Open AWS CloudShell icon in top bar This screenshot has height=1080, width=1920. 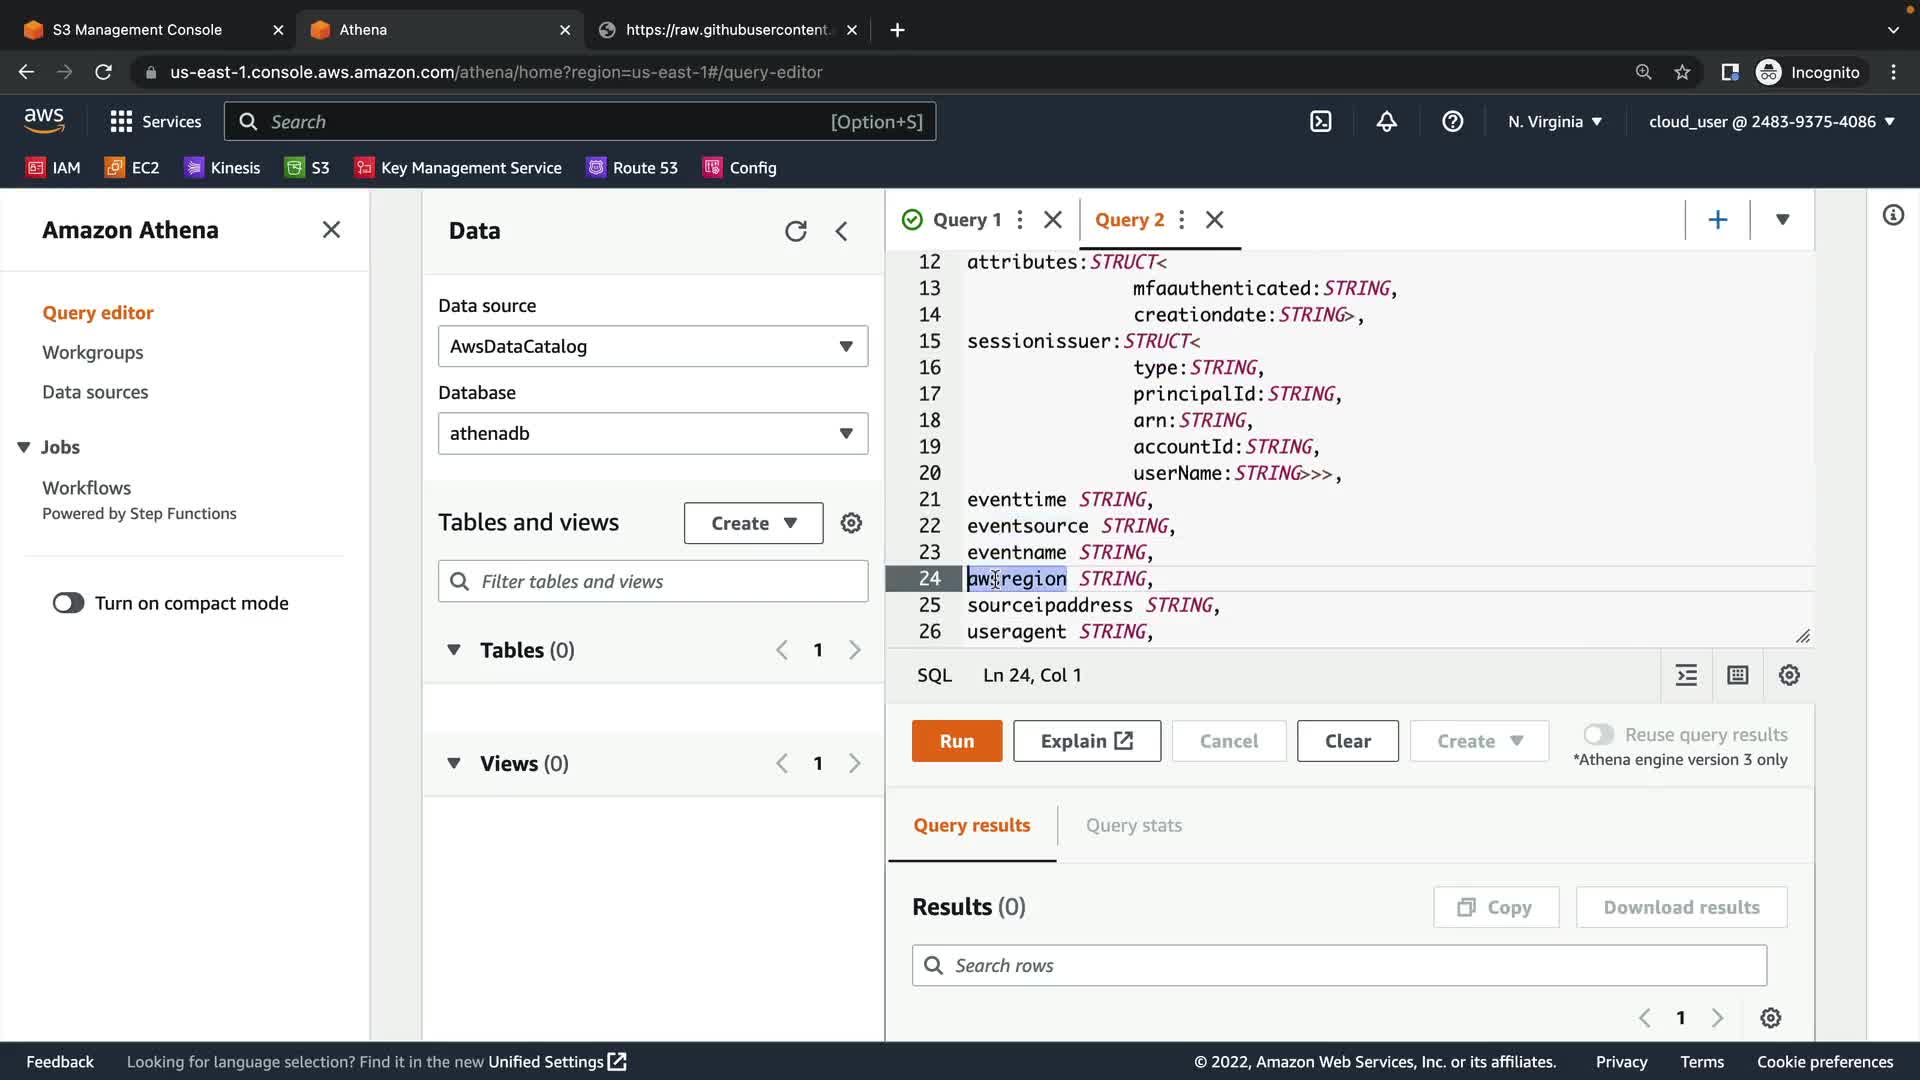1320,122
